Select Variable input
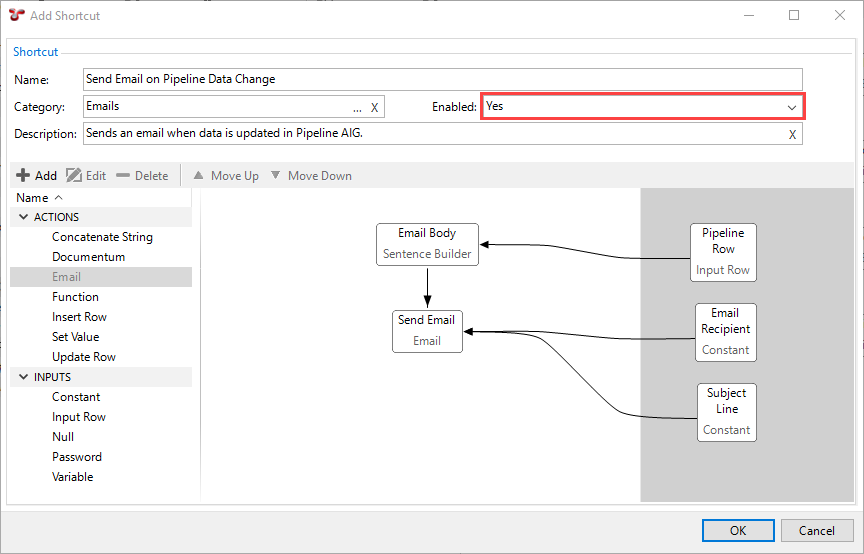864x554 pixels. 72,477
